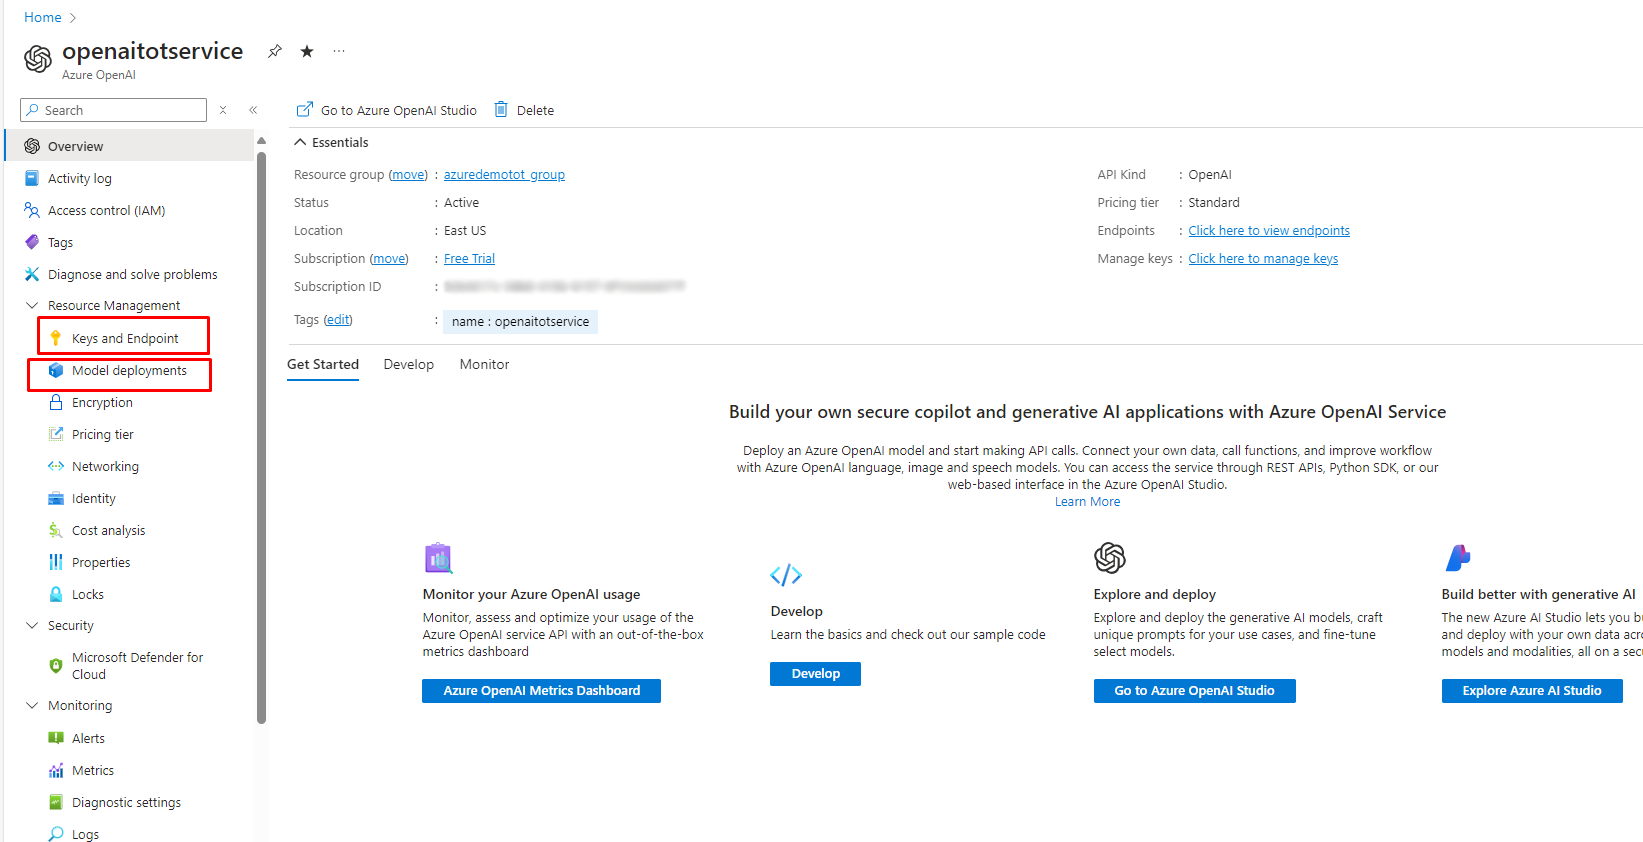
Task: Open the Encryption settings
Action: tap(102, 402)
